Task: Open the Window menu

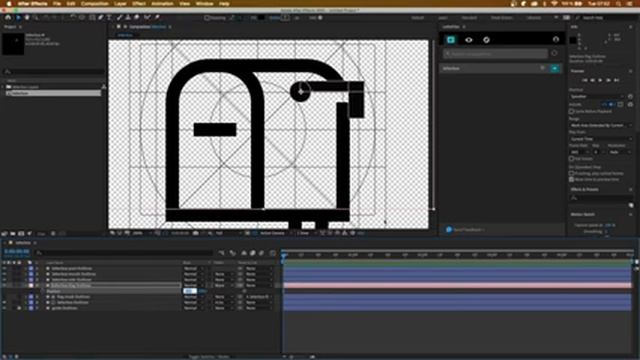Action: (x=204, y=3)
